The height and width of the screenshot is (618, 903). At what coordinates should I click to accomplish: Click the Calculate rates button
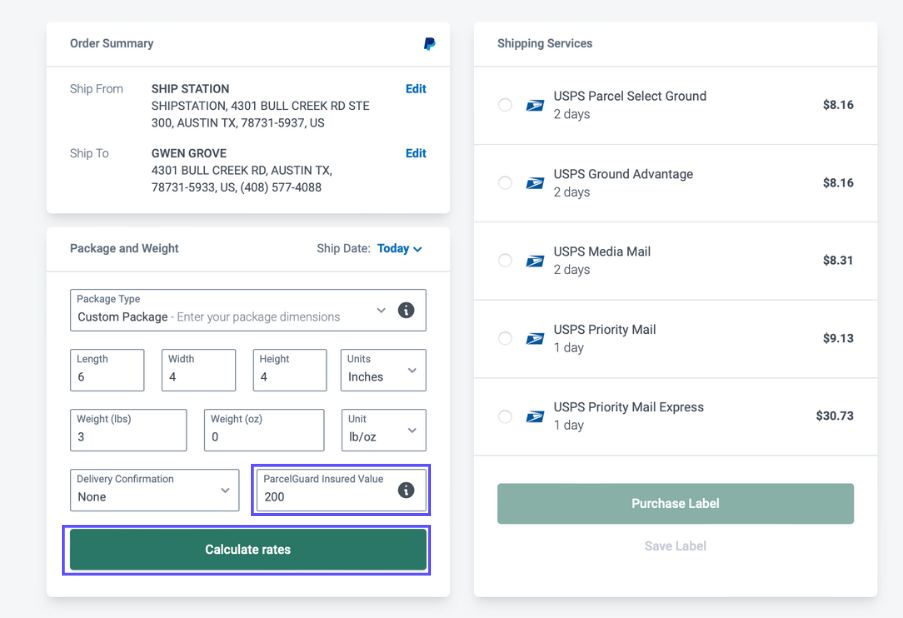(x=248, y=549)
